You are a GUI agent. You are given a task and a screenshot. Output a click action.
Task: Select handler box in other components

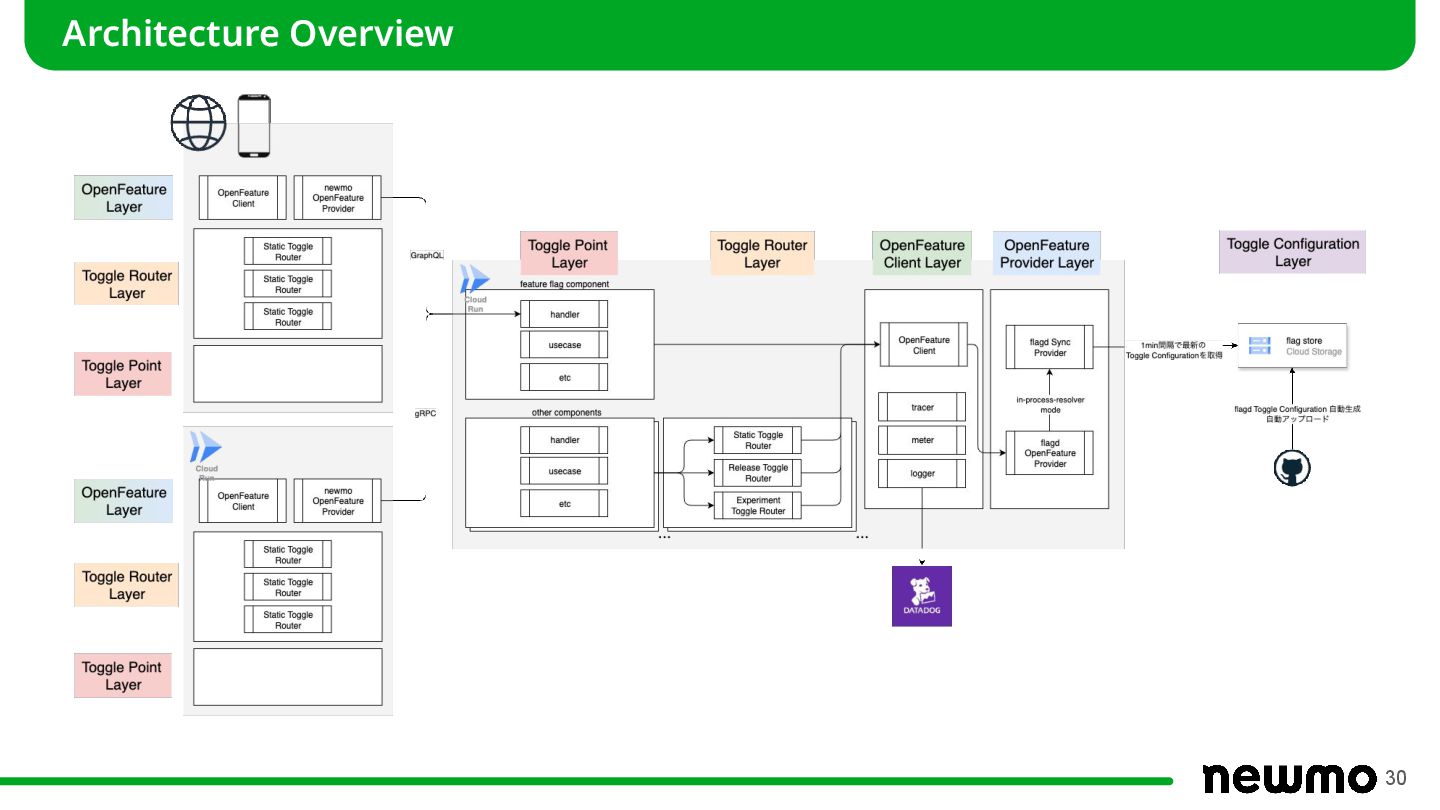(564, 440)
